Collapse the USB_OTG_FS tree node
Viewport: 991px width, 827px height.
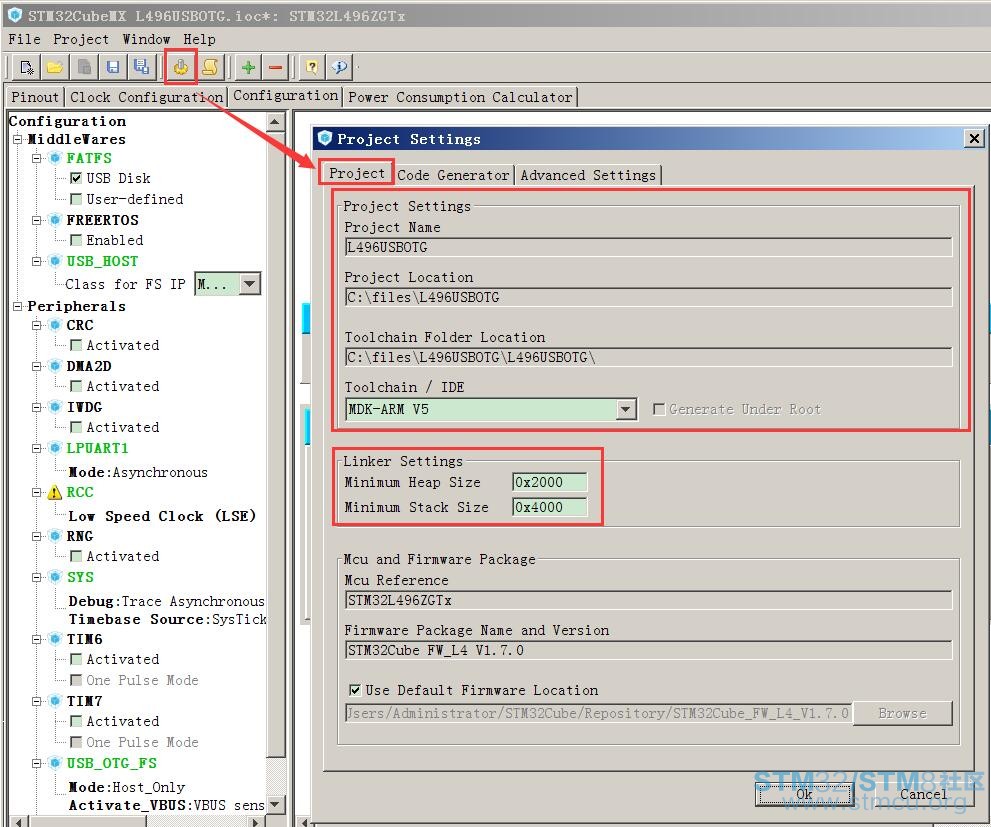pos(37,763)
